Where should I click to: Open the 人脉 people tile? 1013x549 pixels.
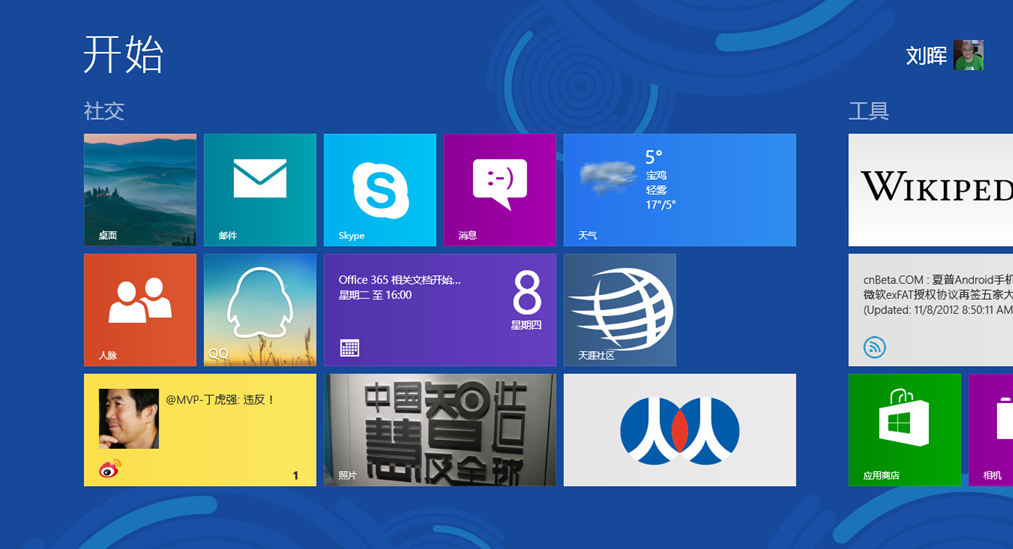pyautogui.click(x=140, y=310)
